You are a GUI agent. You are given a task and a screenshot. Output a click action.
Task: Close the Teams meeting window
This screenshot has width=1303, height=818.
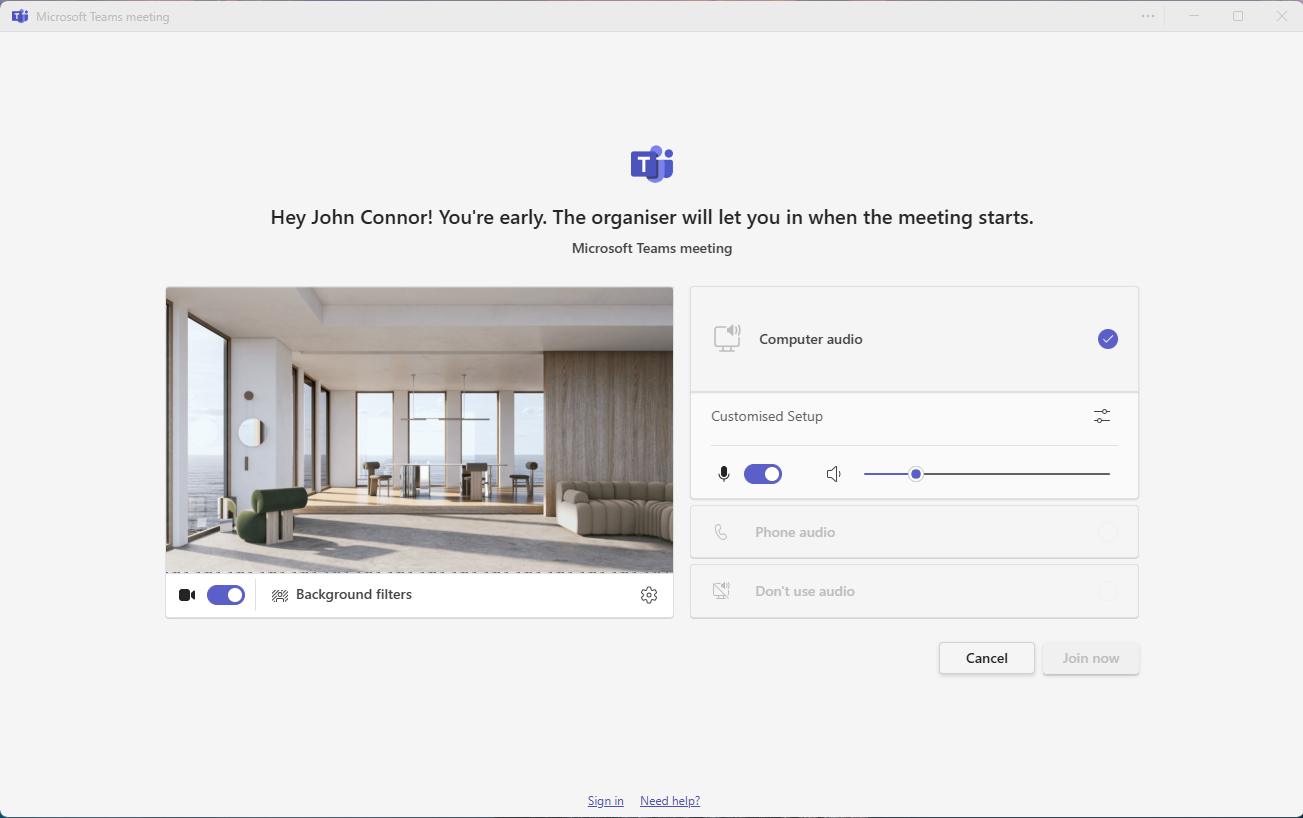point(1282,16)
